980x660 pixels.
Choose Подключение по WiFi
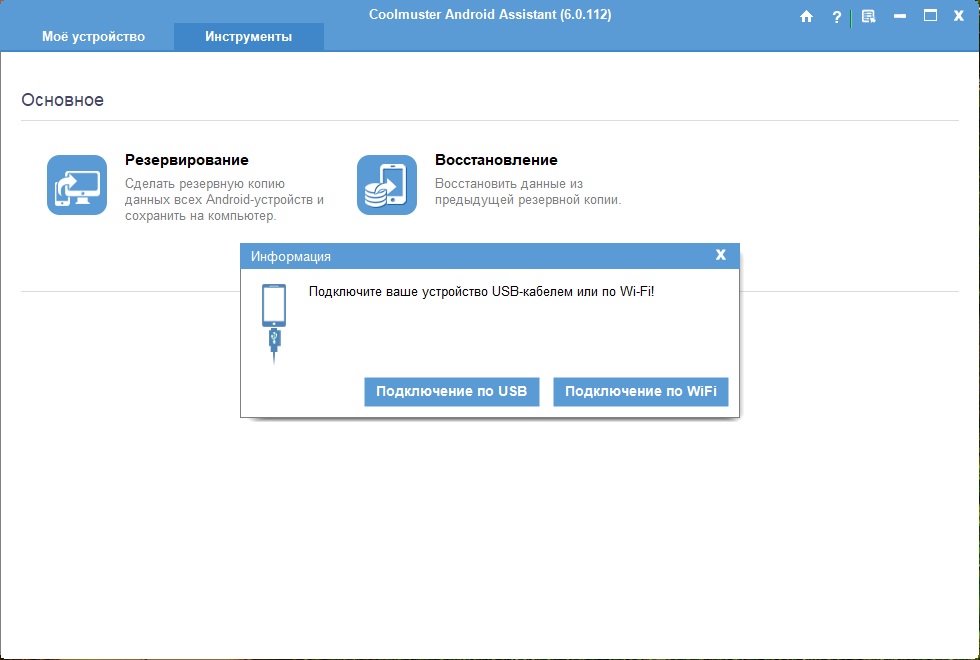[x=640, y=391]
